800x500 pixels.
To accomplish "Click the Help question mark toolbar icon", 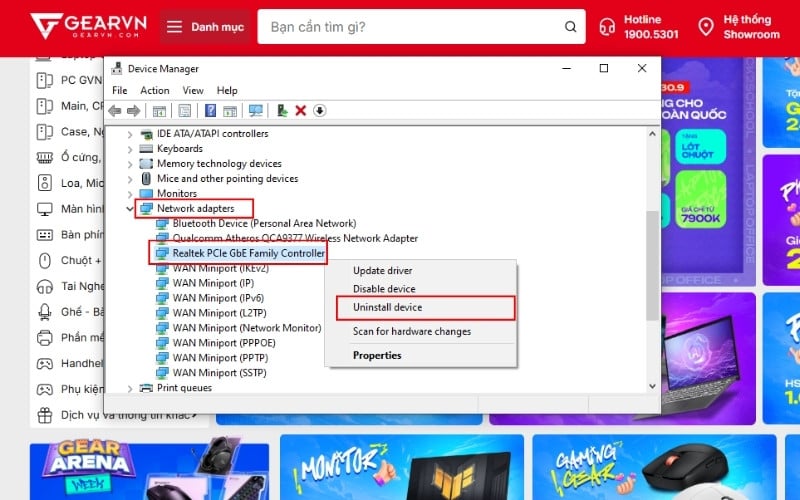I will pos(210,111).
